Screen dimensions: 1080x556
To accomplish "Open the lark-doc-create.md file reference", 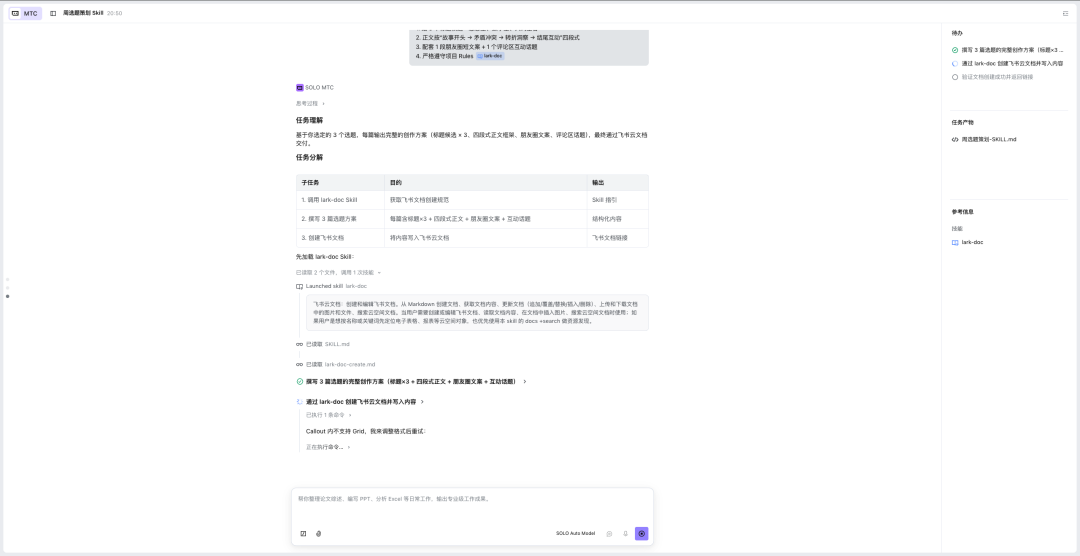I will (350, 364).
